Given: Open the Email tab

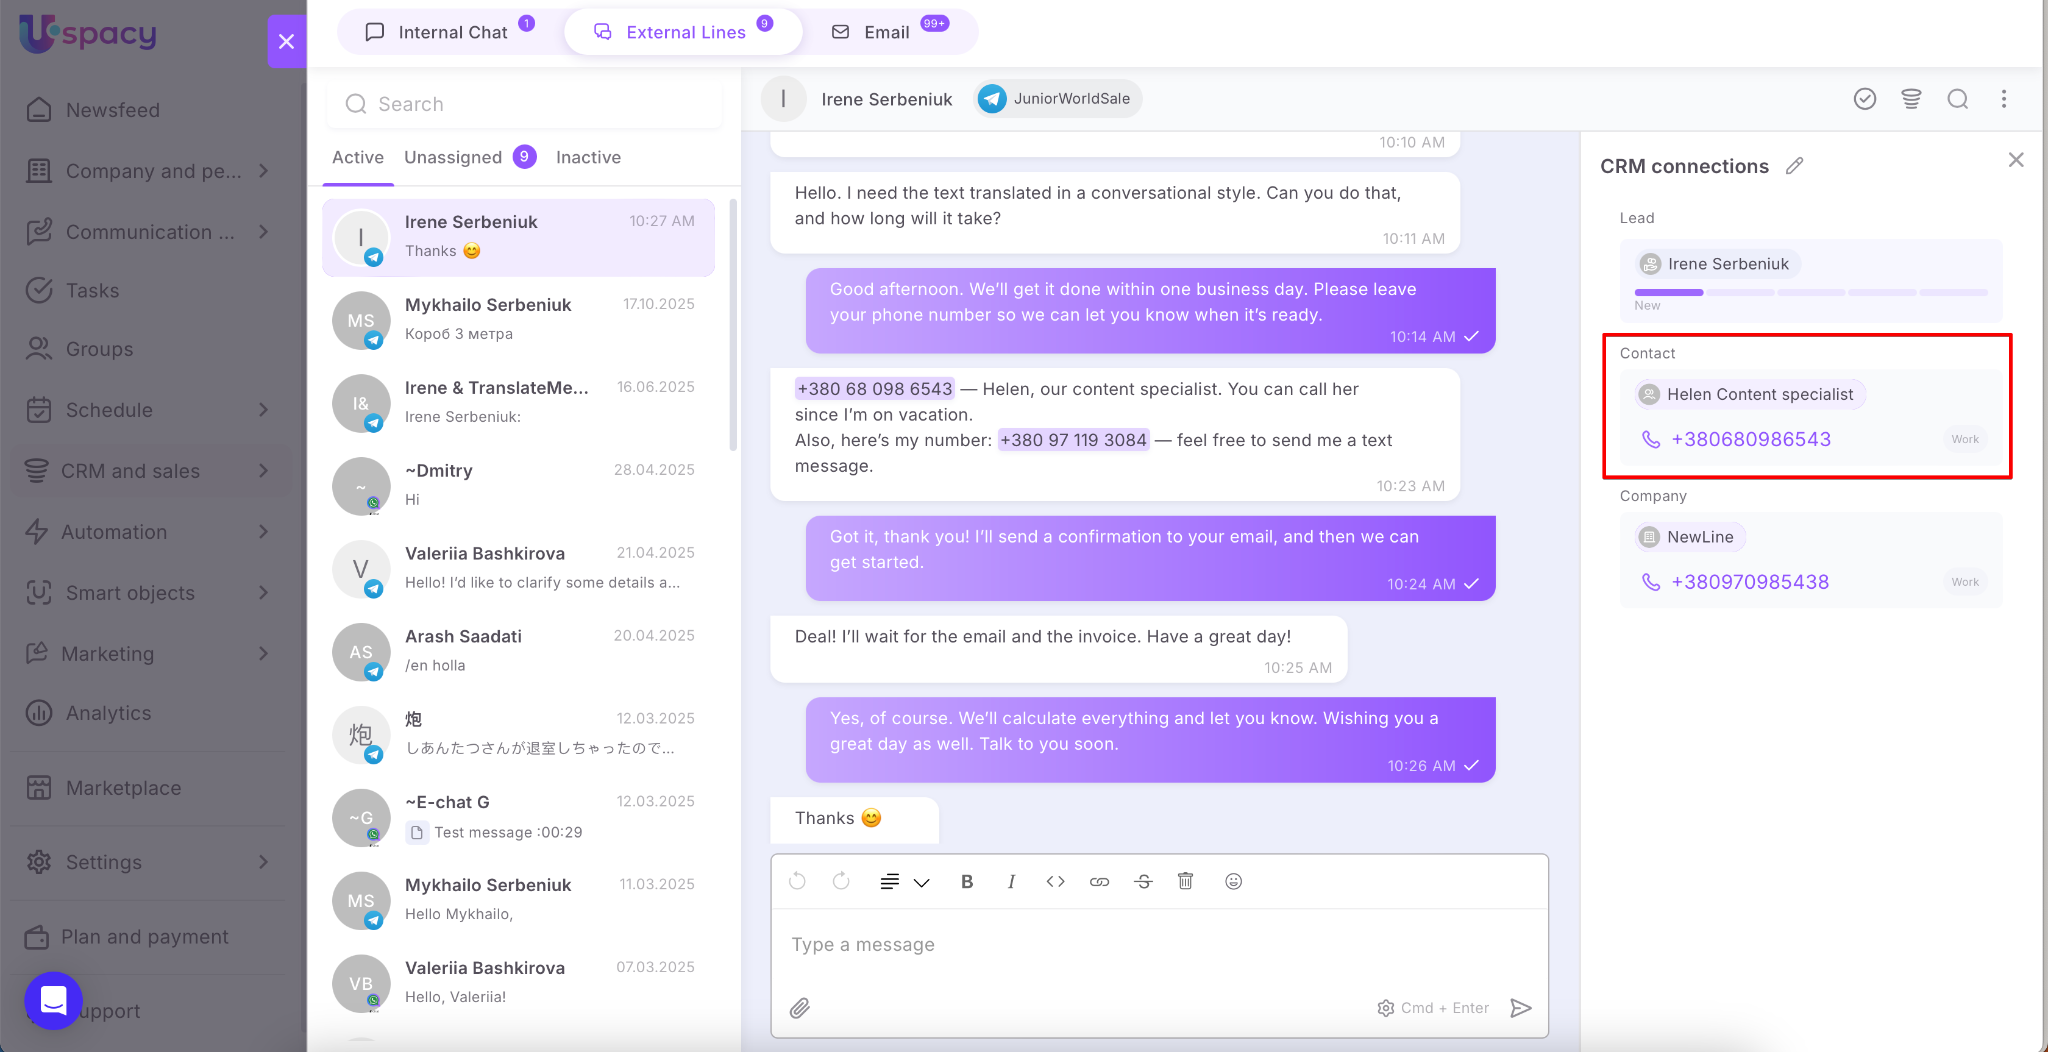Looking at the screenshot, I should pyautogui.click(x=887, y=32).
